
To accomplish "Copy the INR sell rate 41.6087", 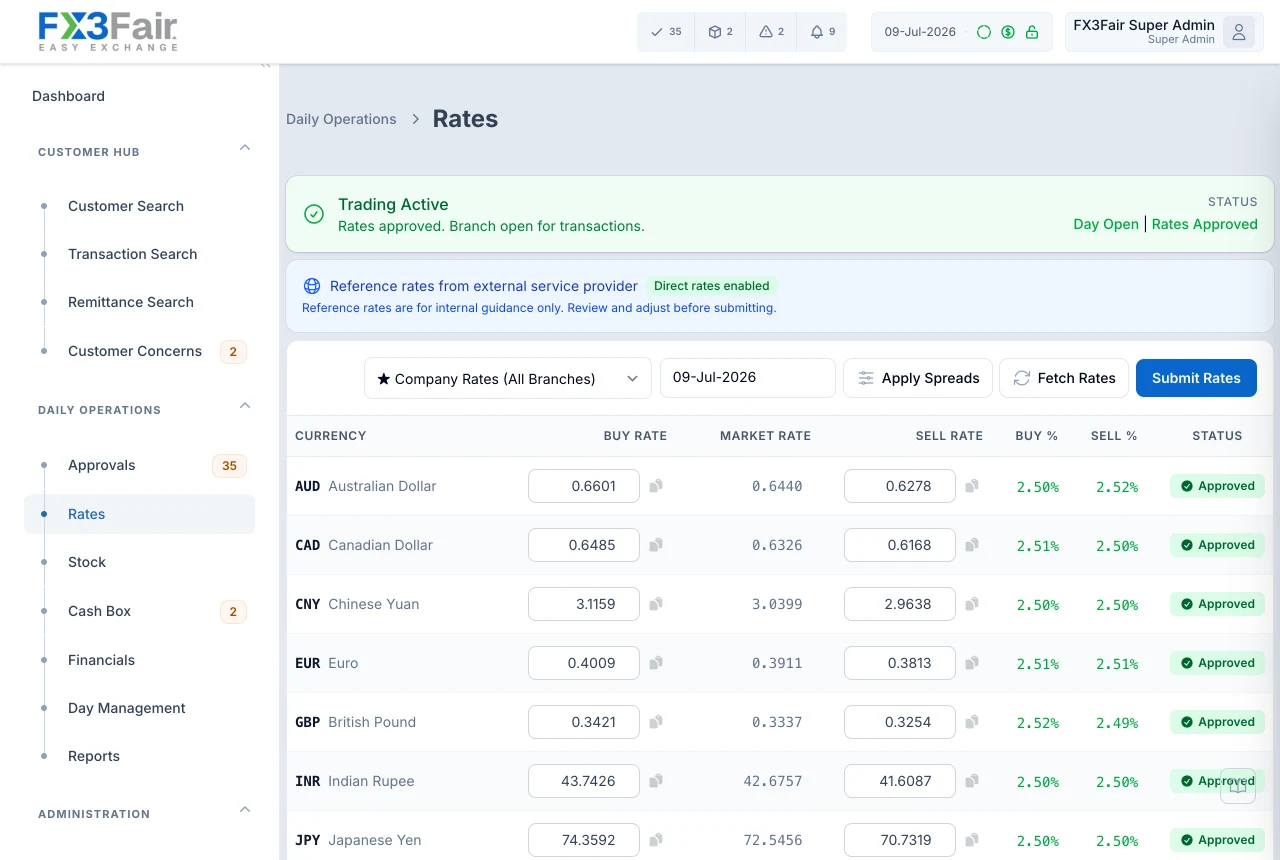I will coord(972,781).
